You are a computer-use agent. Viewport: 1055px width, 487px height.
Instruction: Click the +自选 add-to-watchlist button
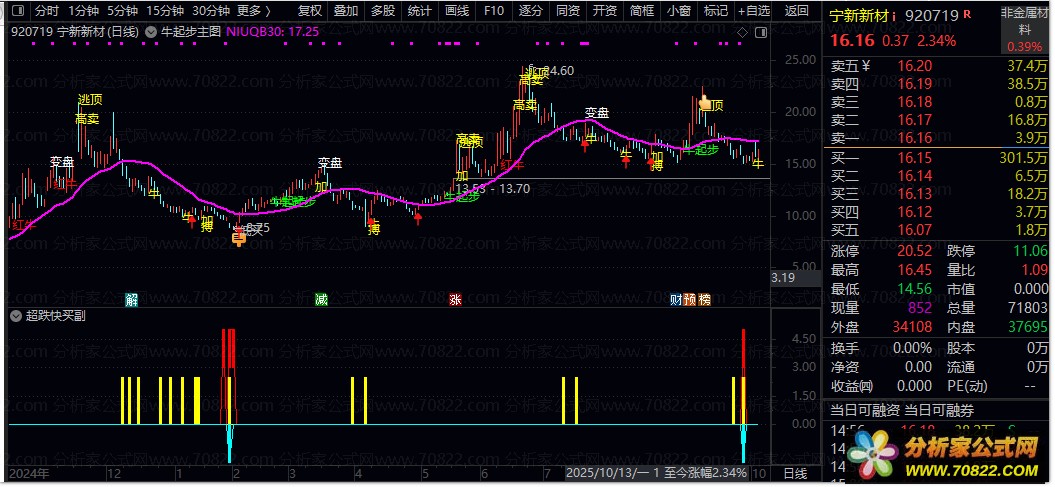752,11
